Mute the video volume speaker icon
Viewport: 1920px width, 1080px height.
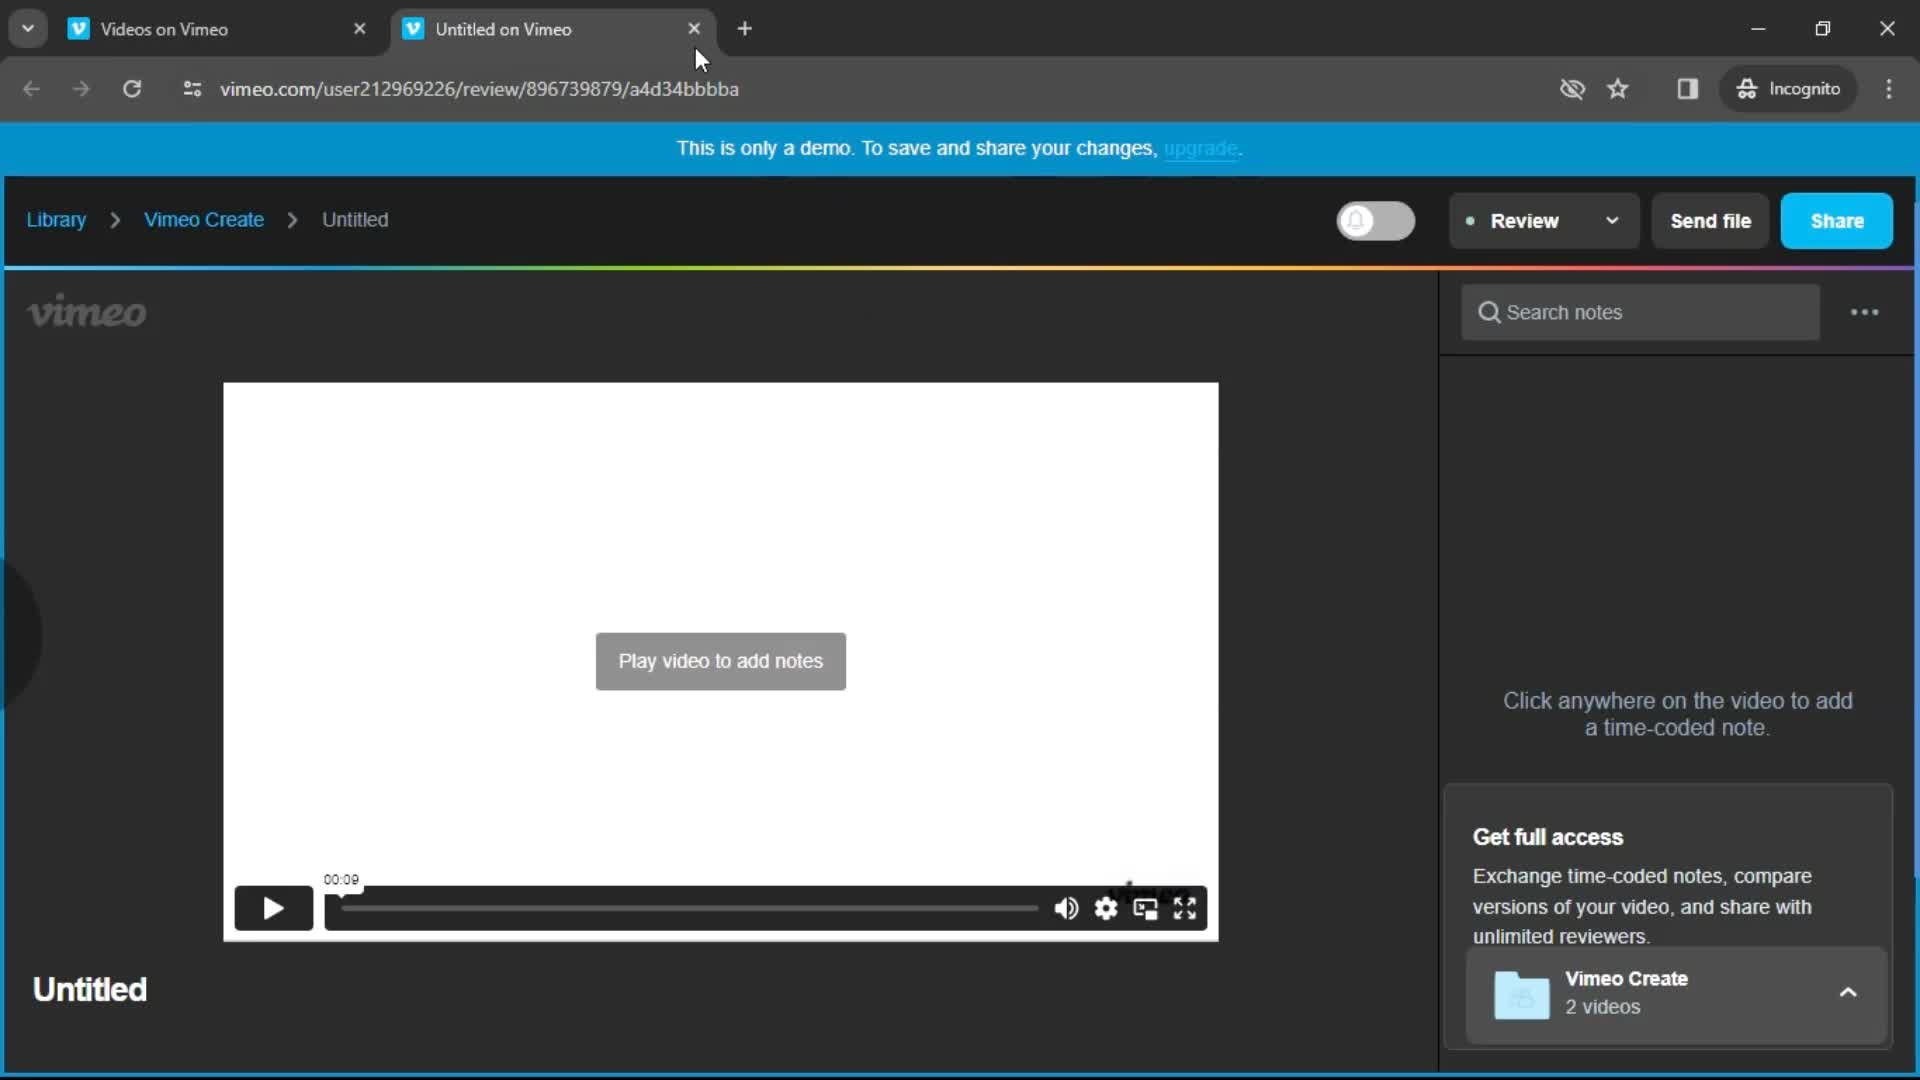[x=1066, y=908]
